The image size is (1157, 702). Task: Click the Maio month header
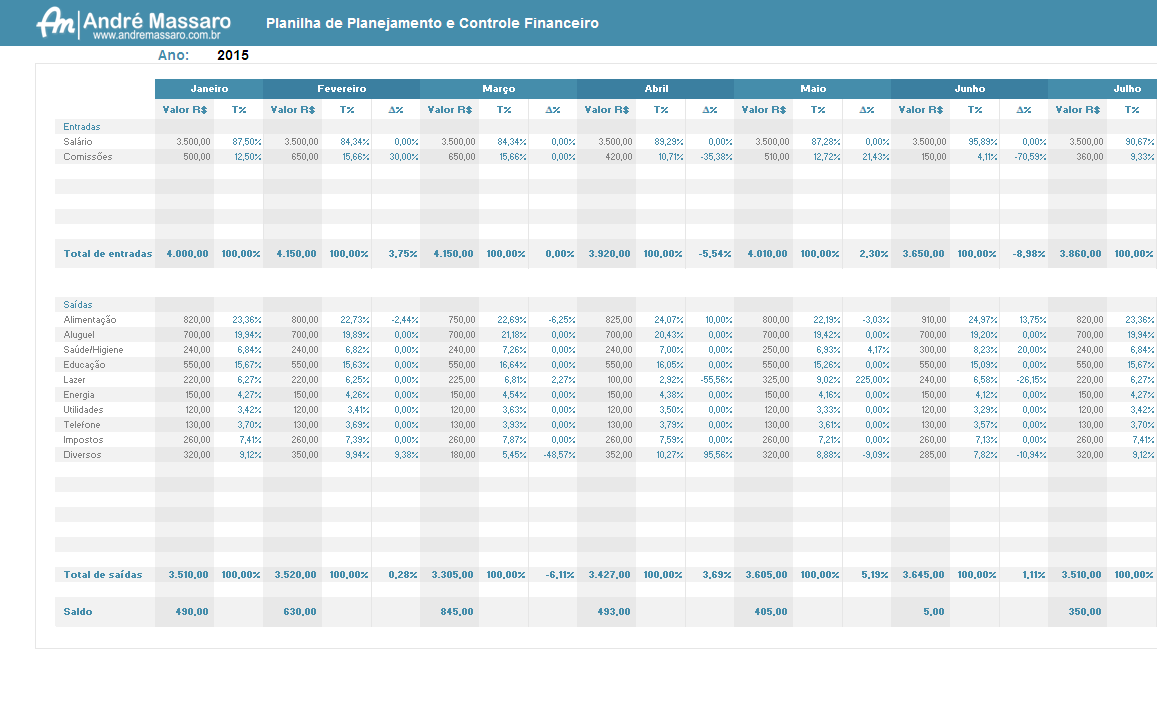click(812, 89)
